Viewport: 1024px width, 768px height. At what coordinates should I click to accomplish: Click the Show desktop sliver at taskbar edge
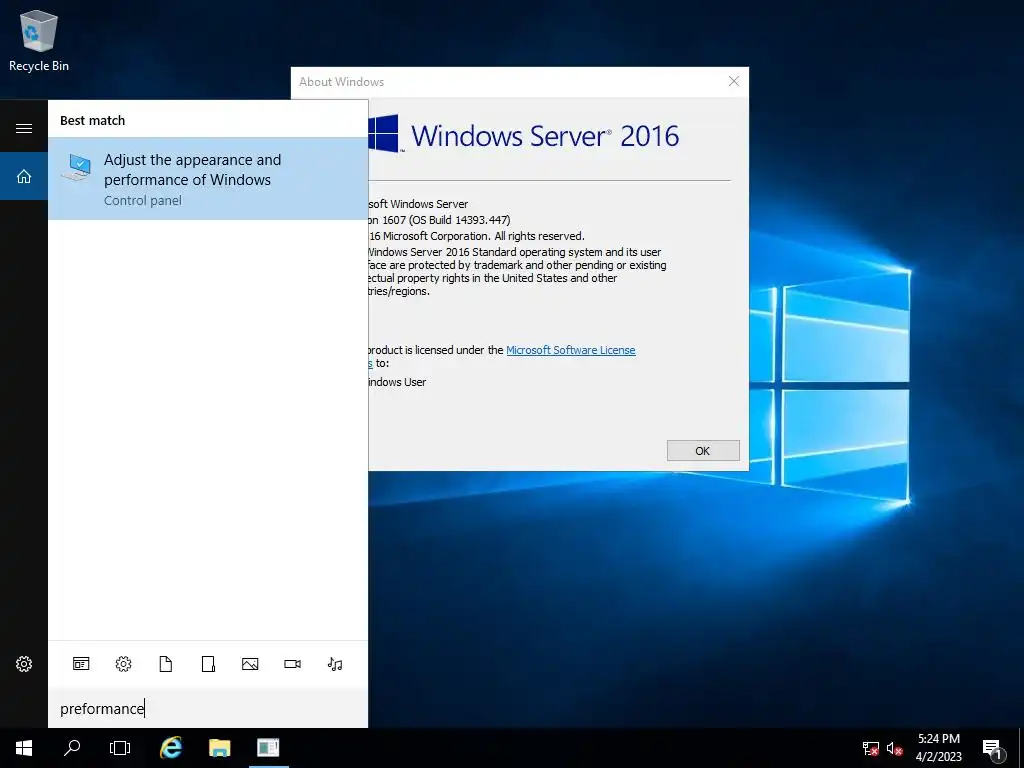[1021, 748]
